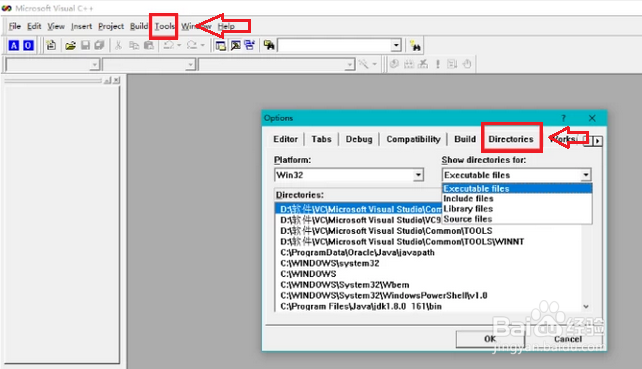Open the View menu
Viewport: 642px width, 369px height.
click(x=56, y=26)
